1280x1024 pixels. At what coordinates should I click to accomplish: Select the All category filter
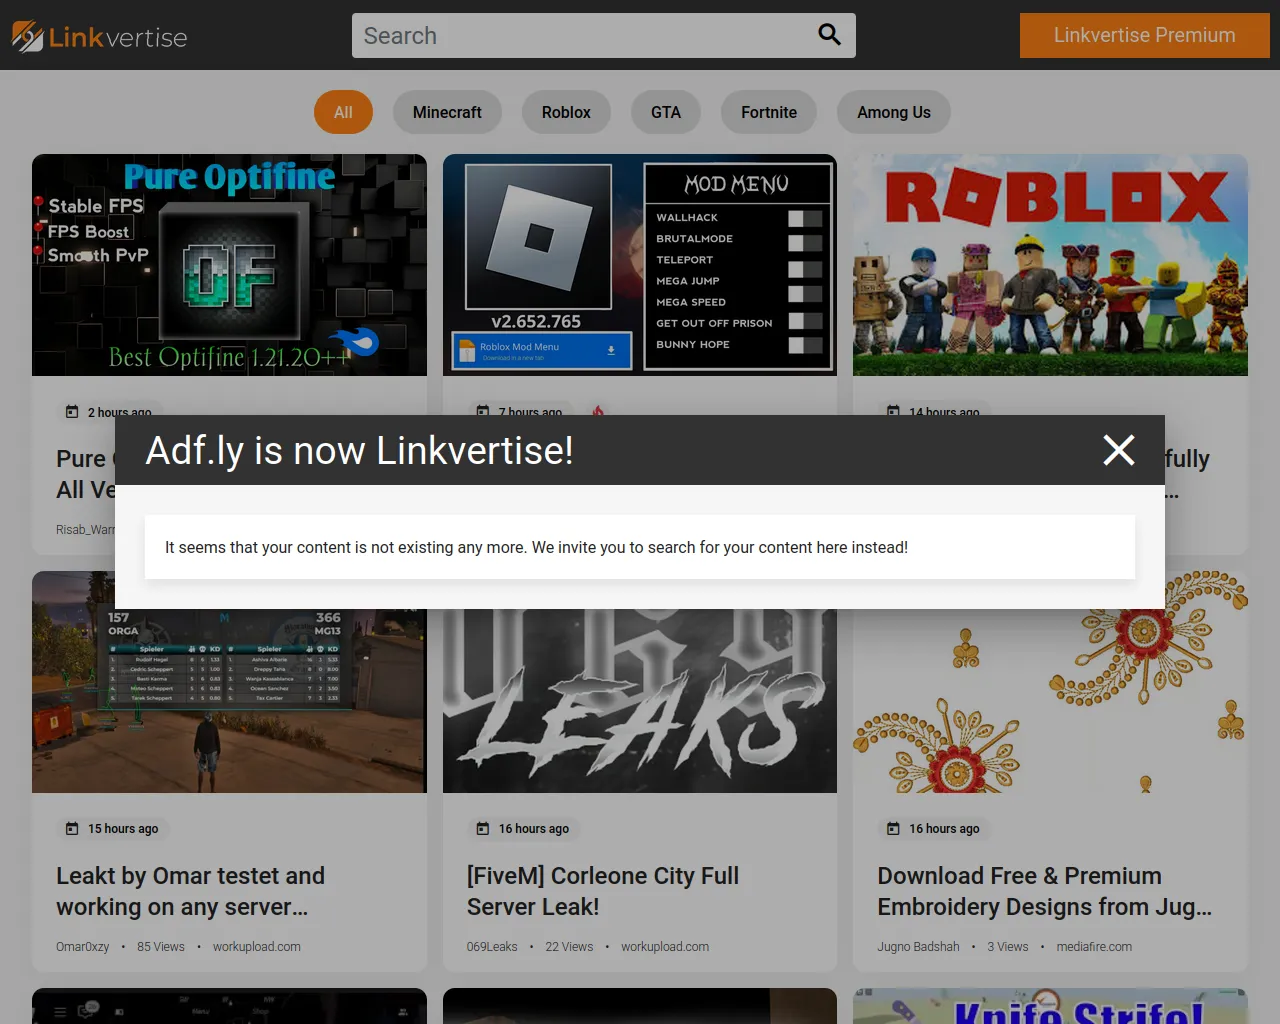tap(343, 112)
